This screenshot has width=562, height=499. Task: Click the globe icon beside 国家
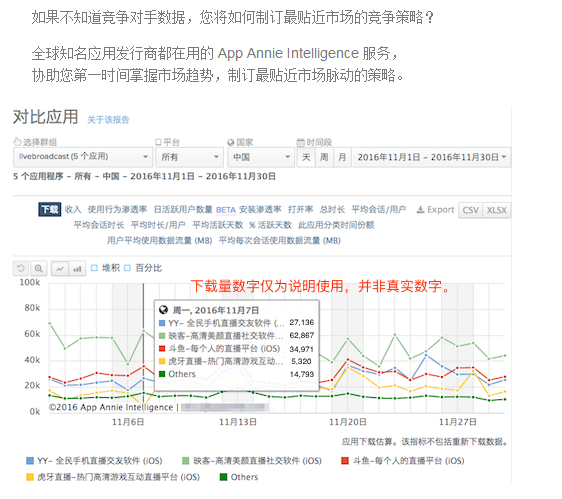pyautogui.click(x=231, y=142)
